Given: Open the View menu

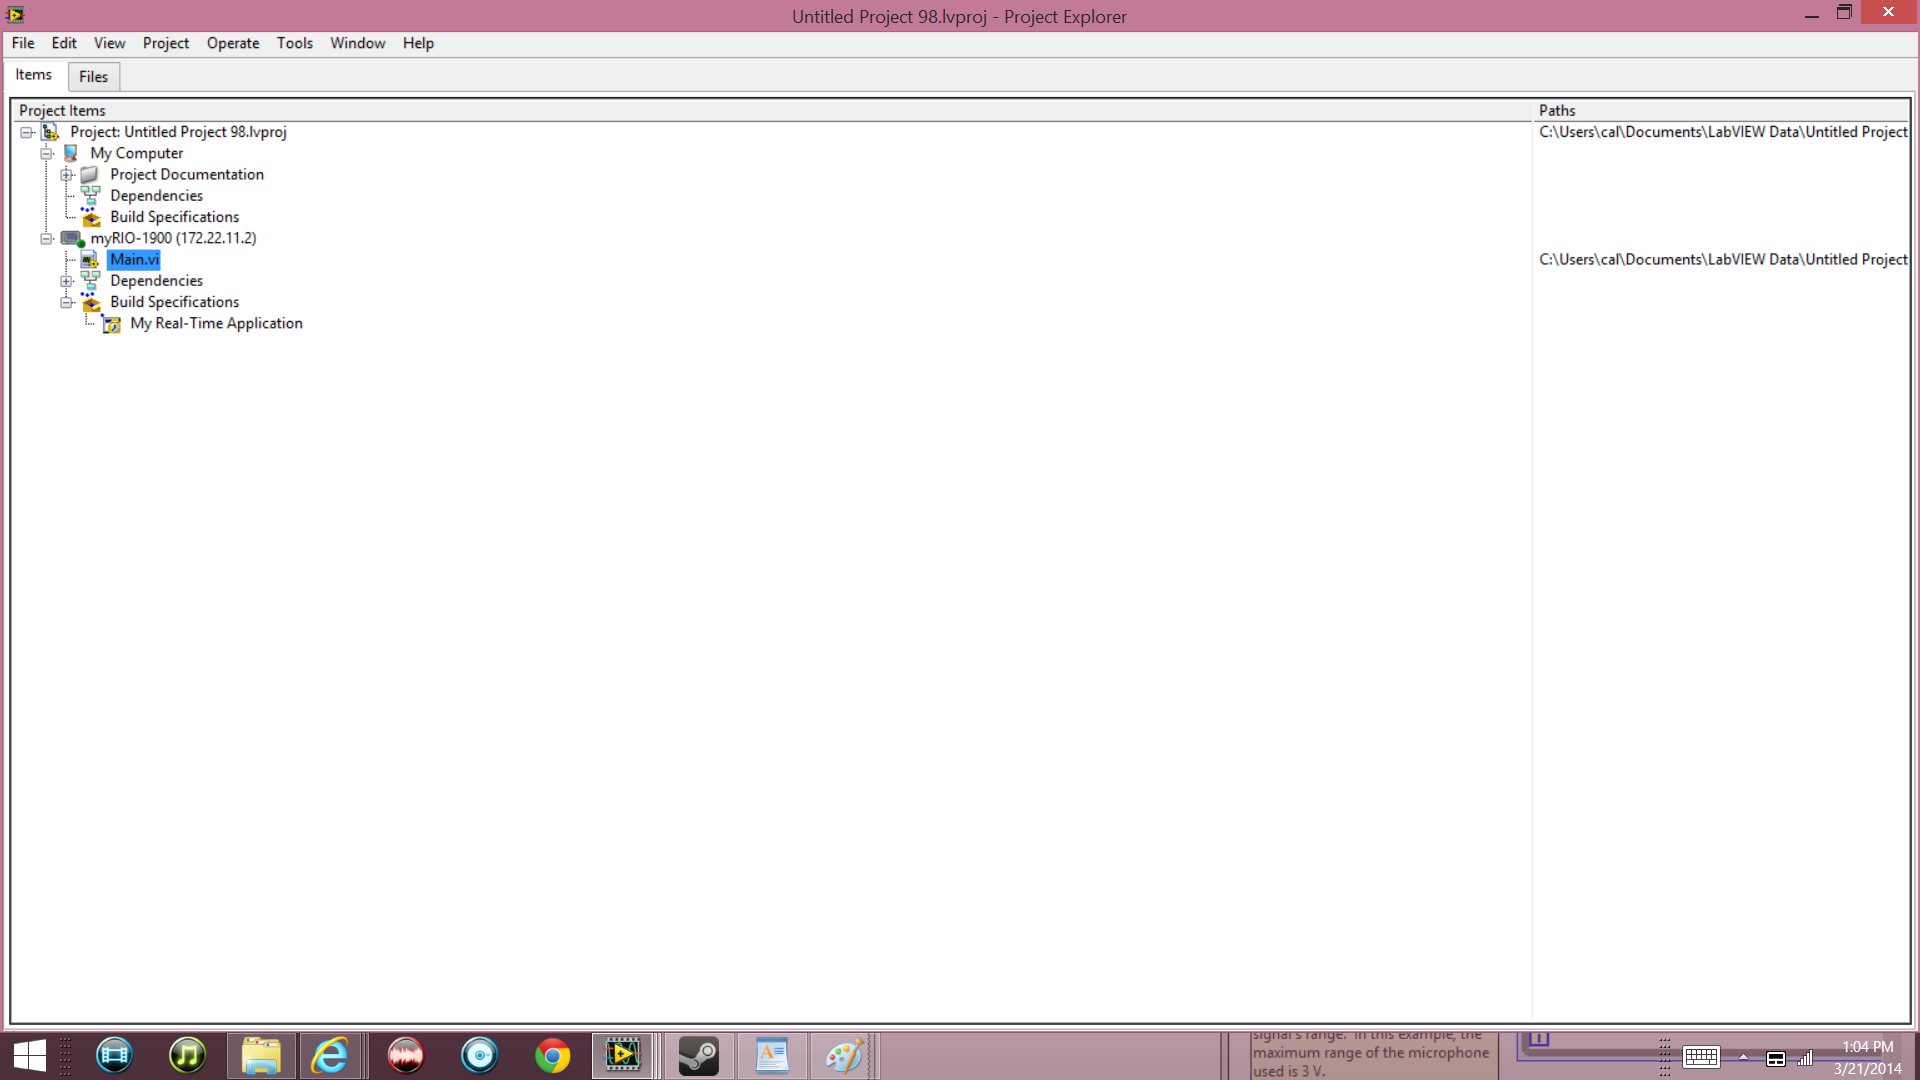Looking at the screenshot, I should (x=109, y=43).
